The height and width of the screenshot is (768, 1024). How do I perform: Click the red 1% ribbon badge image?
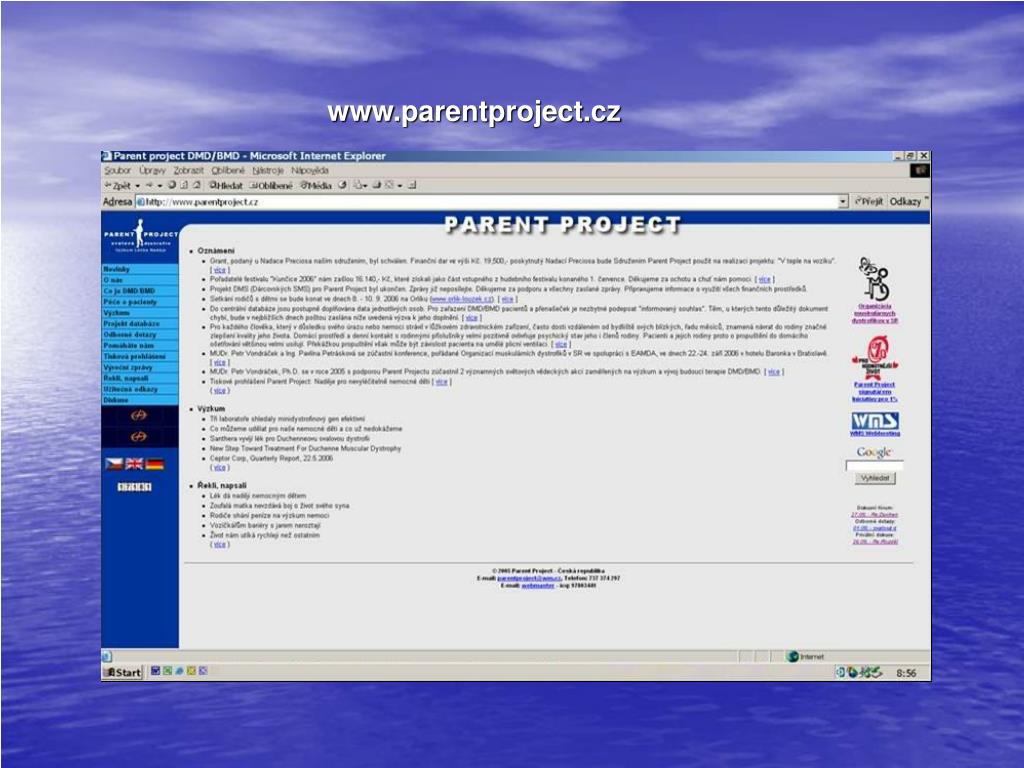pos(874,357)
